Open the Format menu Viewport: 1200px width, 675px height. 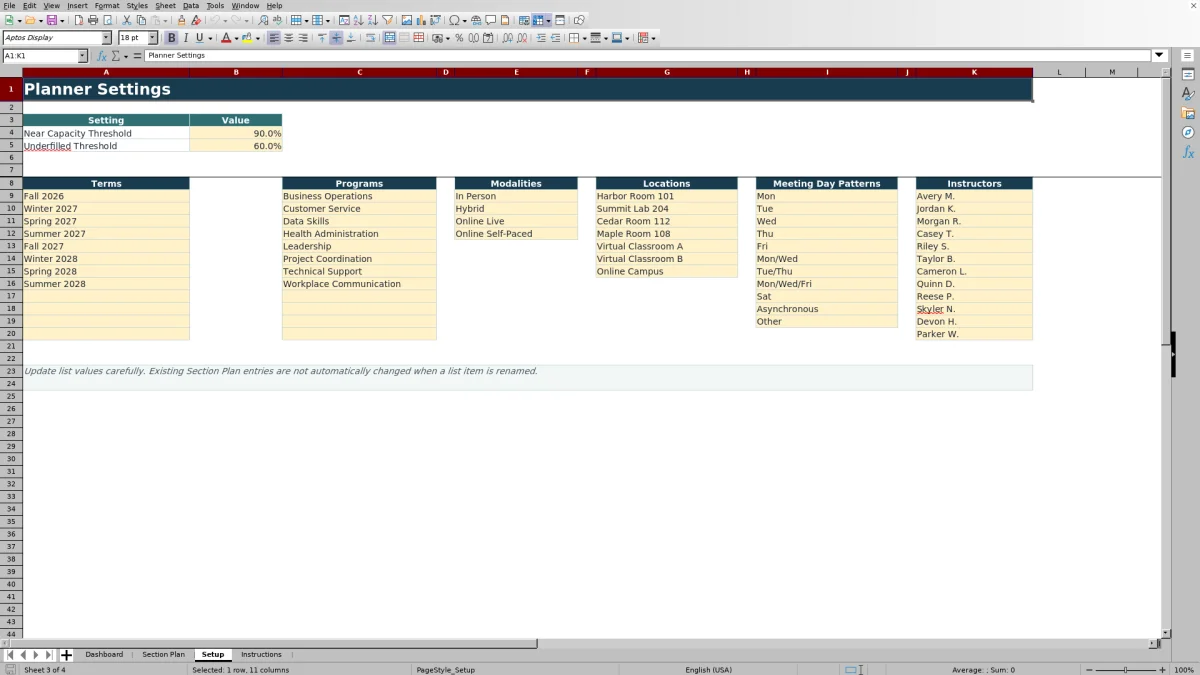107,6
